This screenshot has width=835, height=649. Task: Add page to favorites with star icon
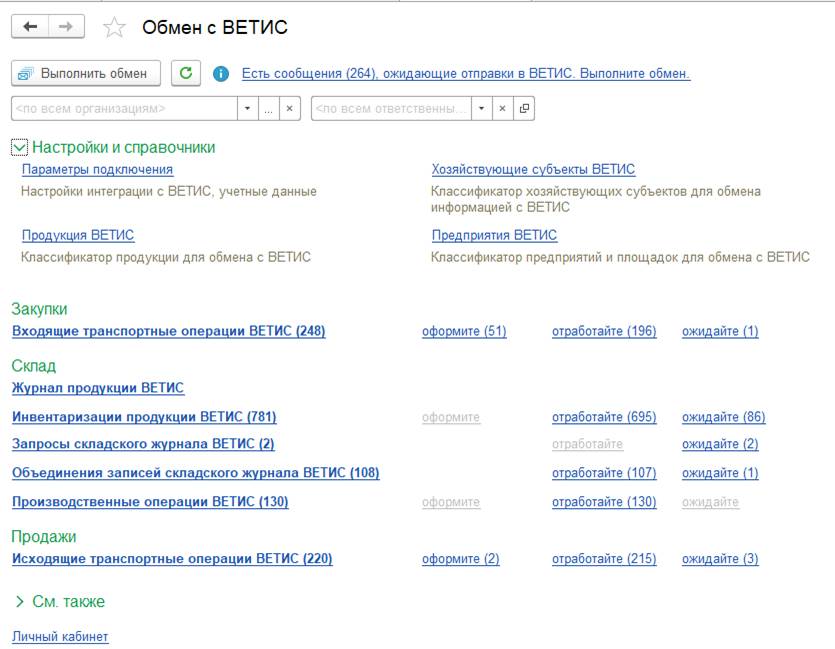pos(115,28)
